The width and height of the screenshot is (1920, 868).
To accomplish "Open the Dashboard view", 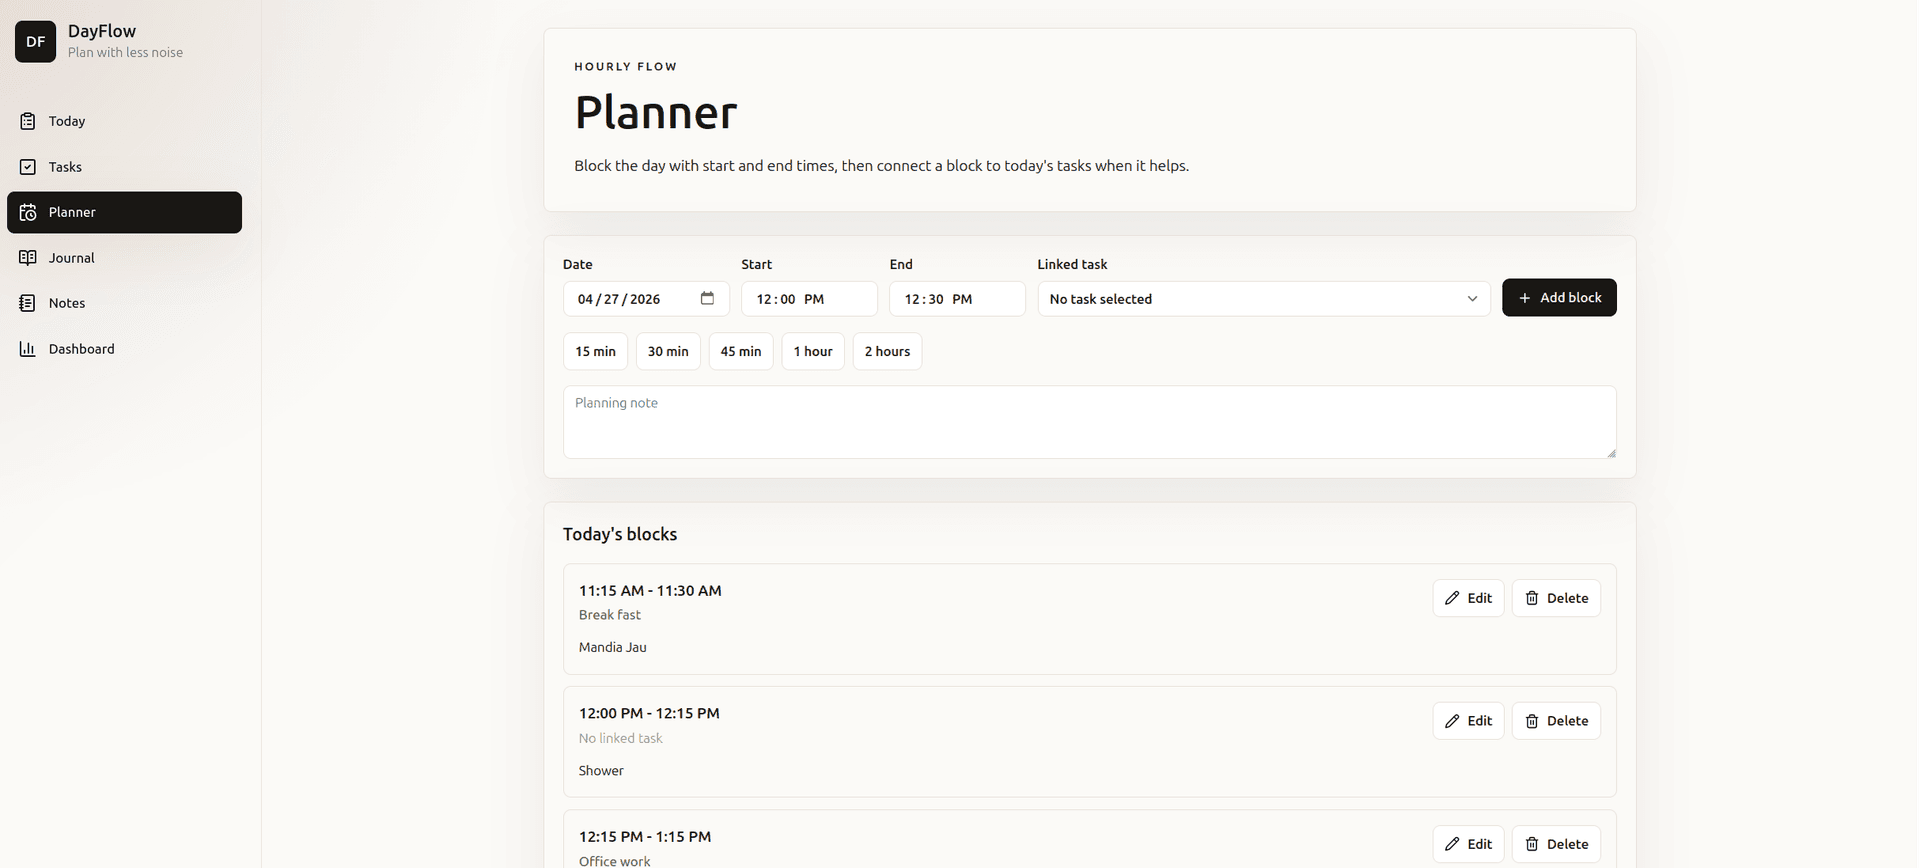I will pos(124,349).
